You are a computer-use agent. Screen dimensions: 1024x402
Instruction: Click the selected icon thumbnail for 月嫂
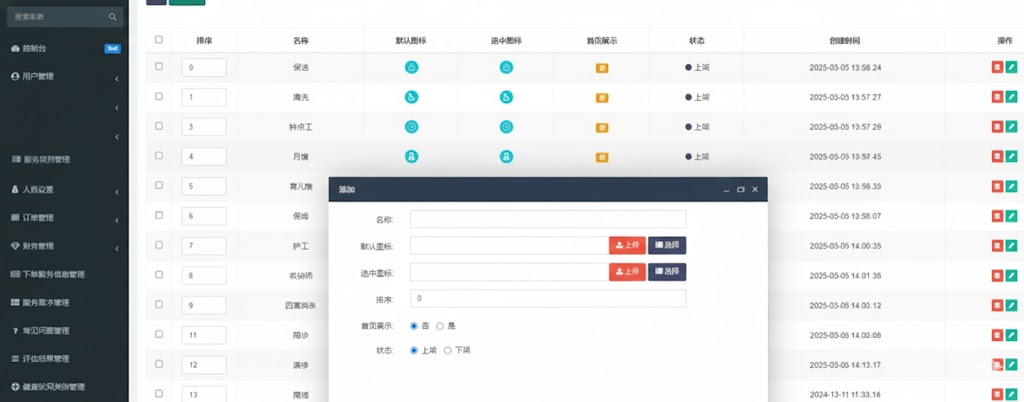506,157
